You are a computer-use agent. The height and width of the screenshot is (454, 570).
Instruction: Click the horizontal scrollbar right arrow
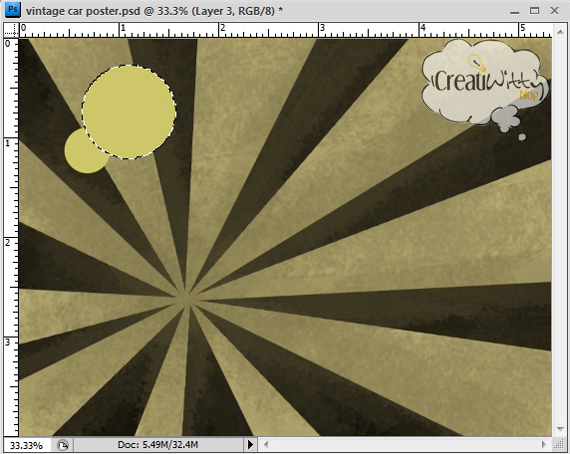point(543,444)
